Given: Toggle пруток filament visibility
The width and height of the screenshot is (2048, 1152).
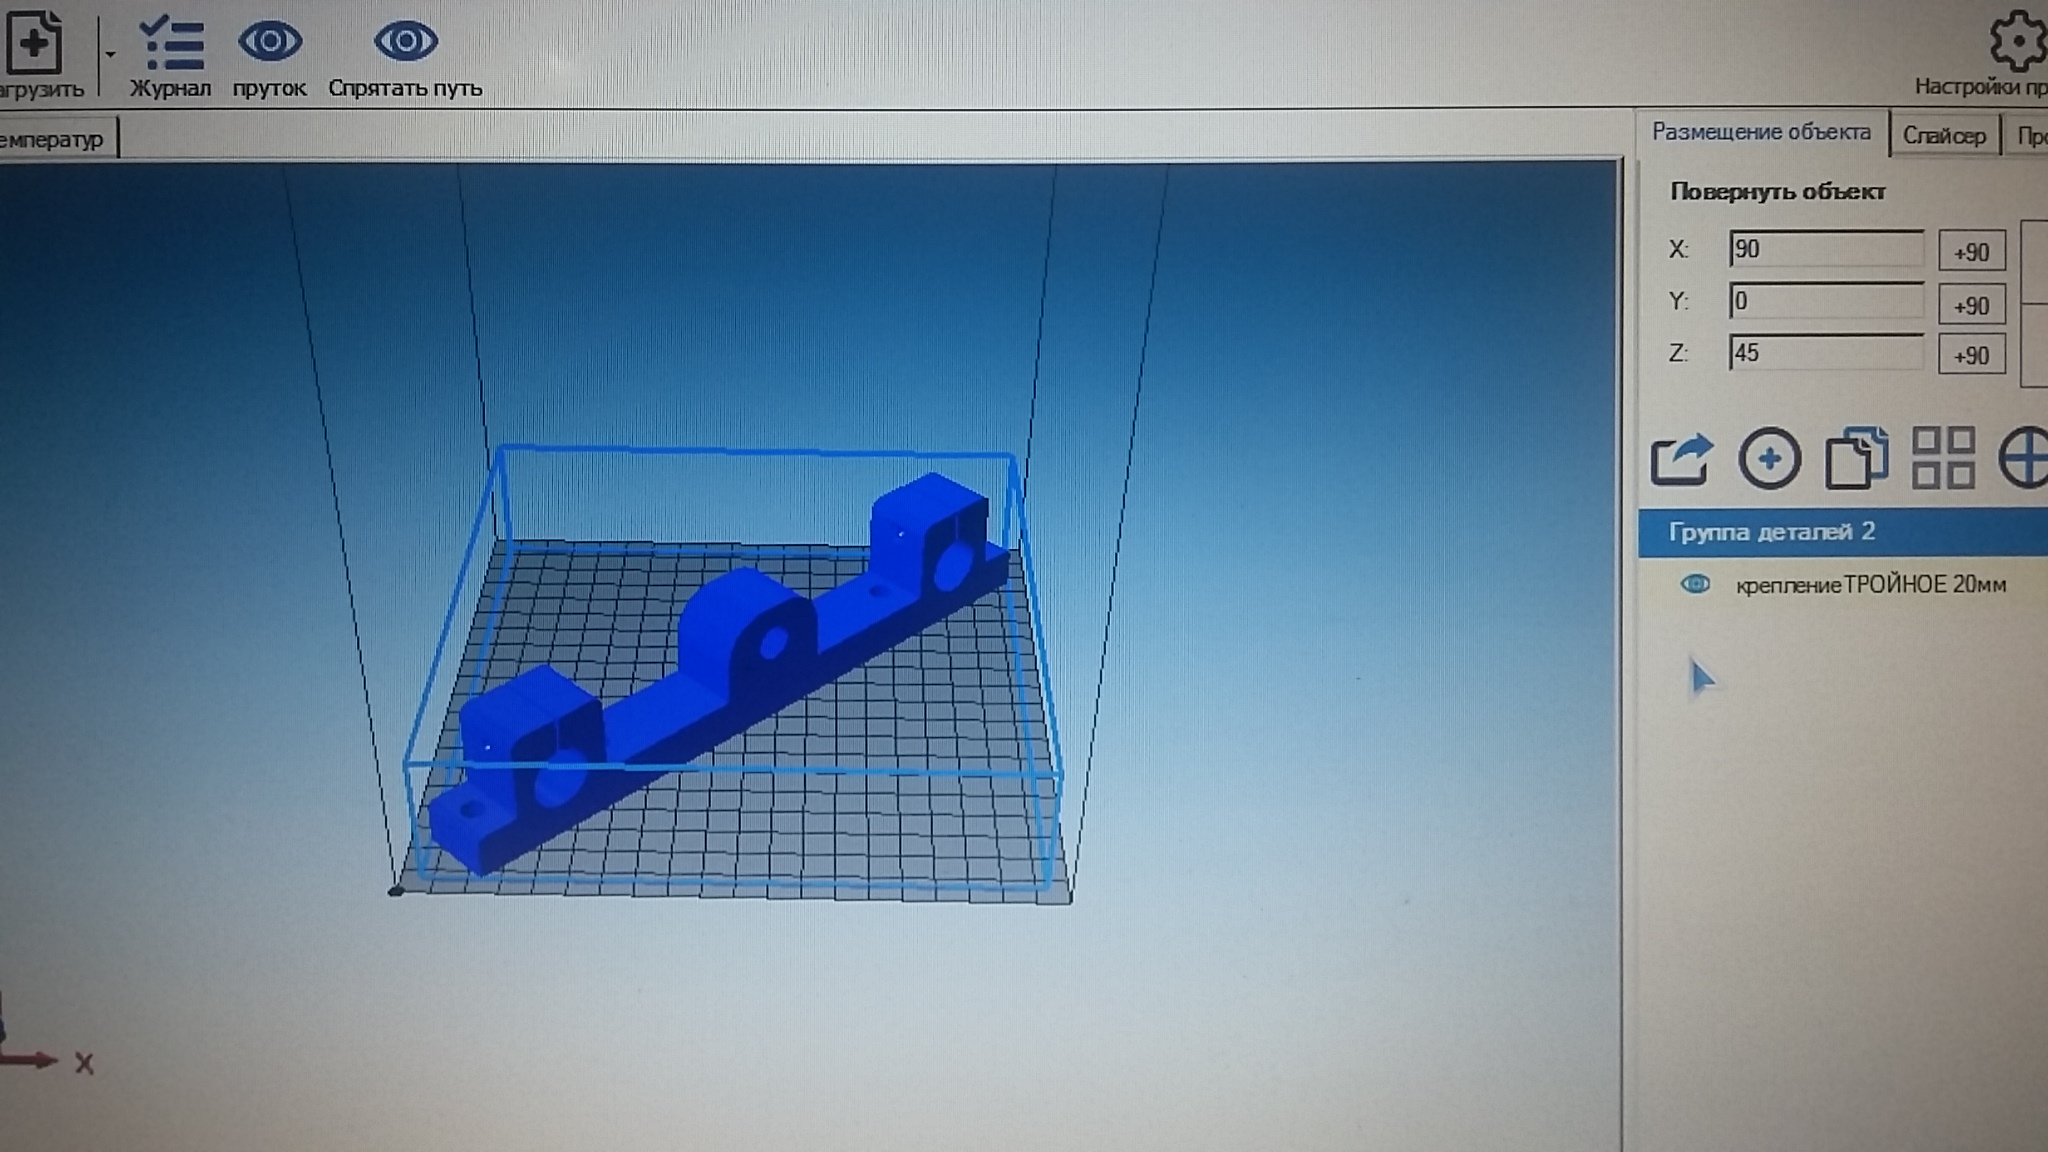Looking at the screenshot, I should pos(269,42).
